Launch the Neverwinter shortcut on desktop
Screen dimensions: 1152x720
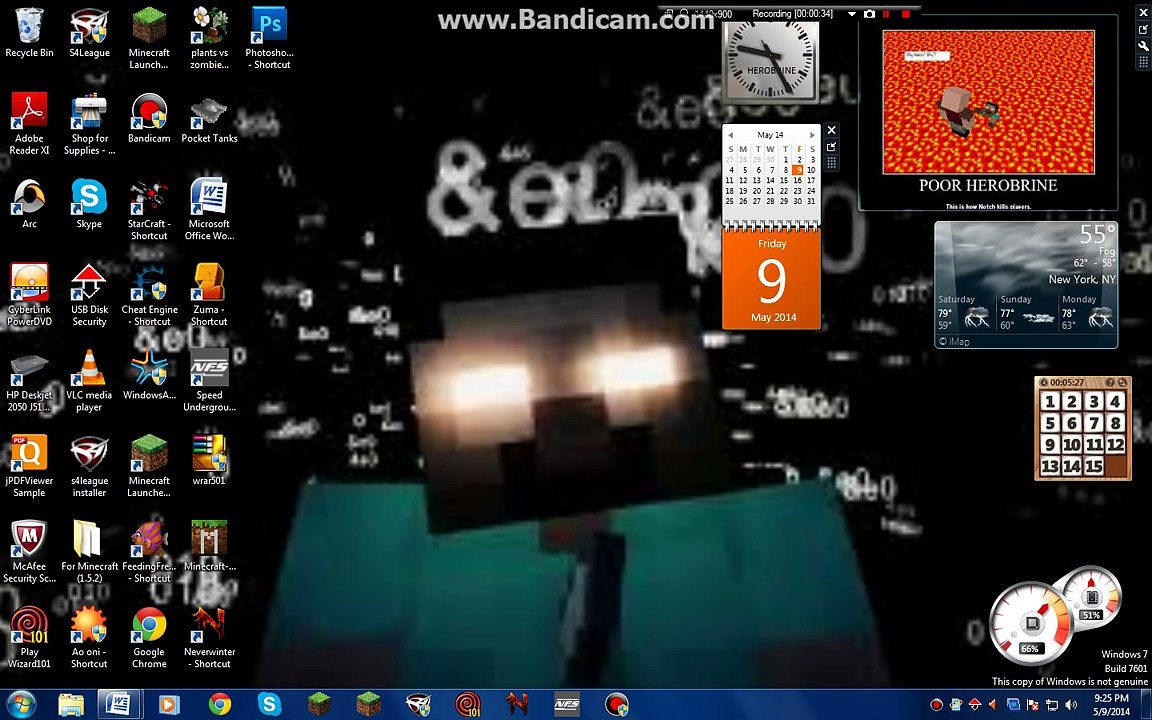pos(209,637)
